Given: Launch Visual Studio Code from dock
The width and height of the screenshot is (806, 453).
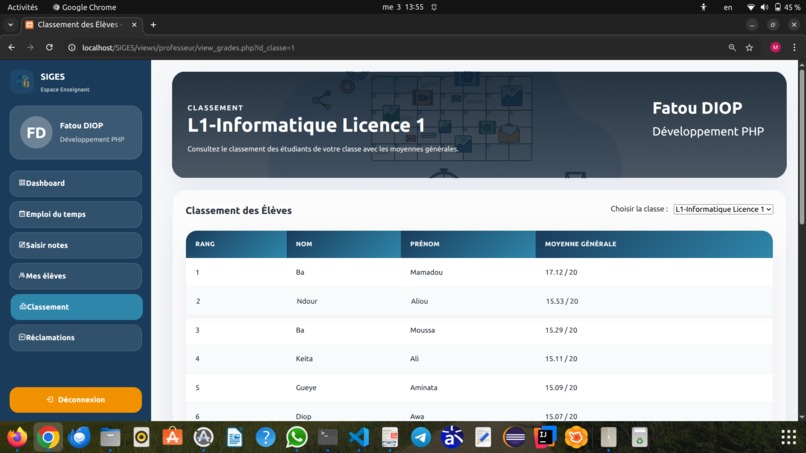Looking at the screenshot, I should coord(359,438).
